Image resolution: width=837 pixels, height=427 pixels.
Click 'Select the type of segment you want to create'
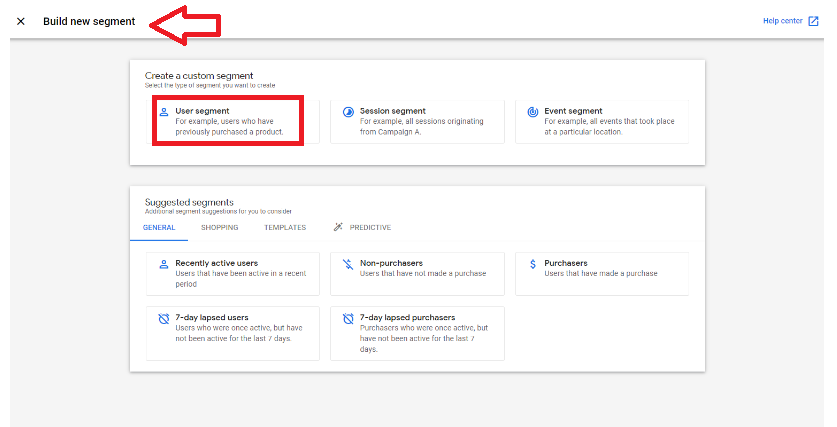tap(210, 85)
